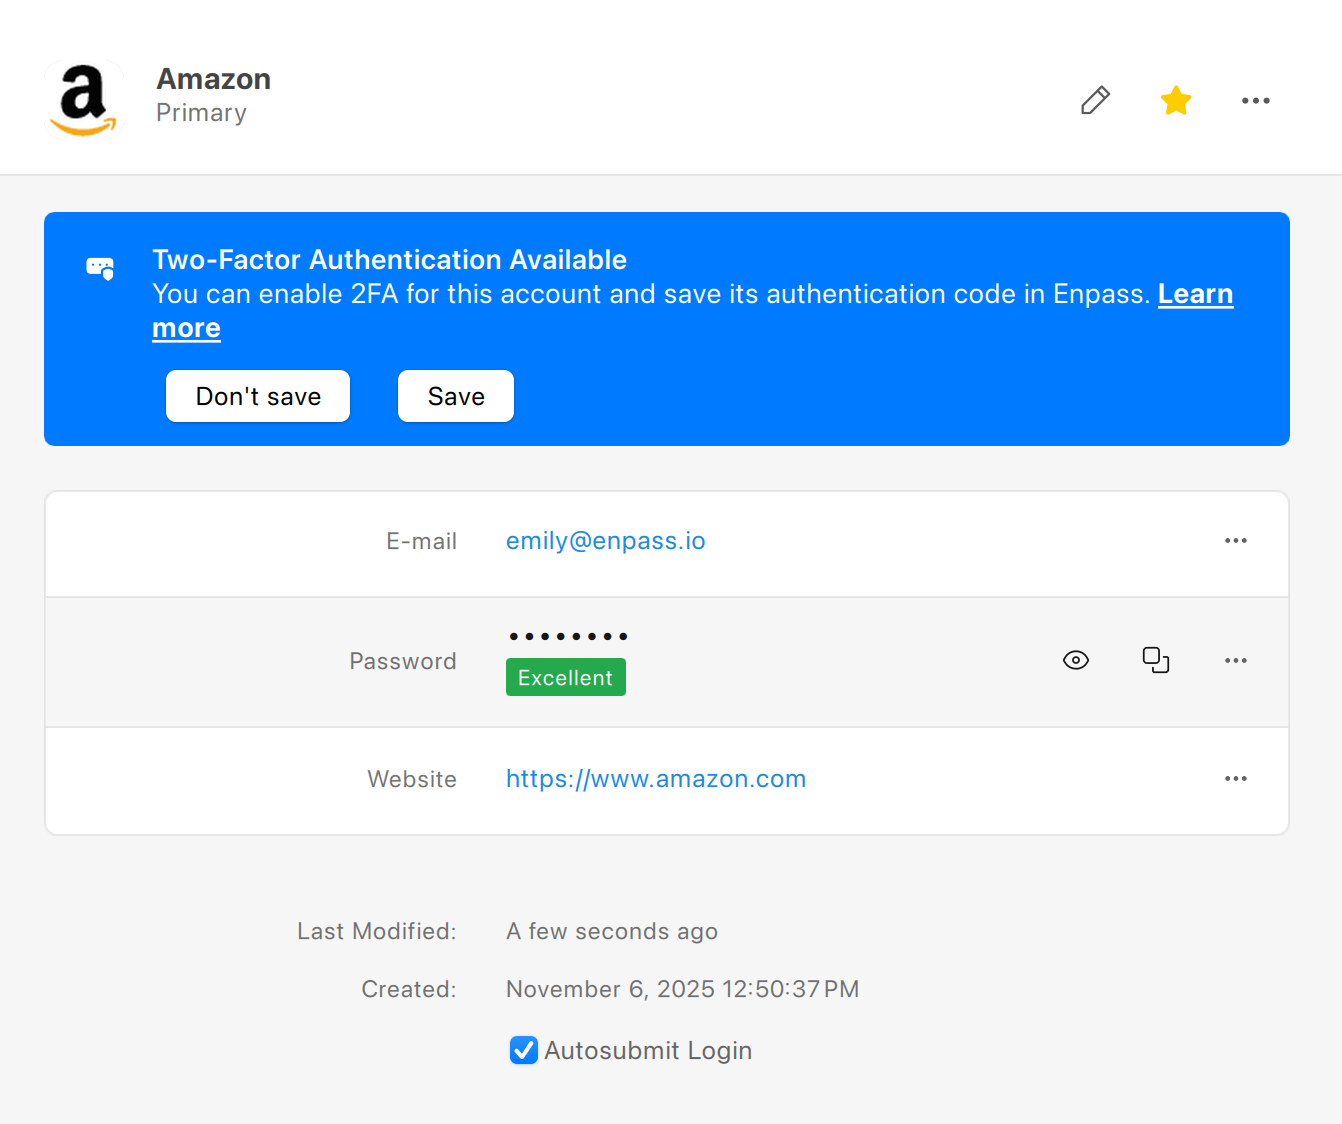Open more options for the E-mail field

point(1236,541)
